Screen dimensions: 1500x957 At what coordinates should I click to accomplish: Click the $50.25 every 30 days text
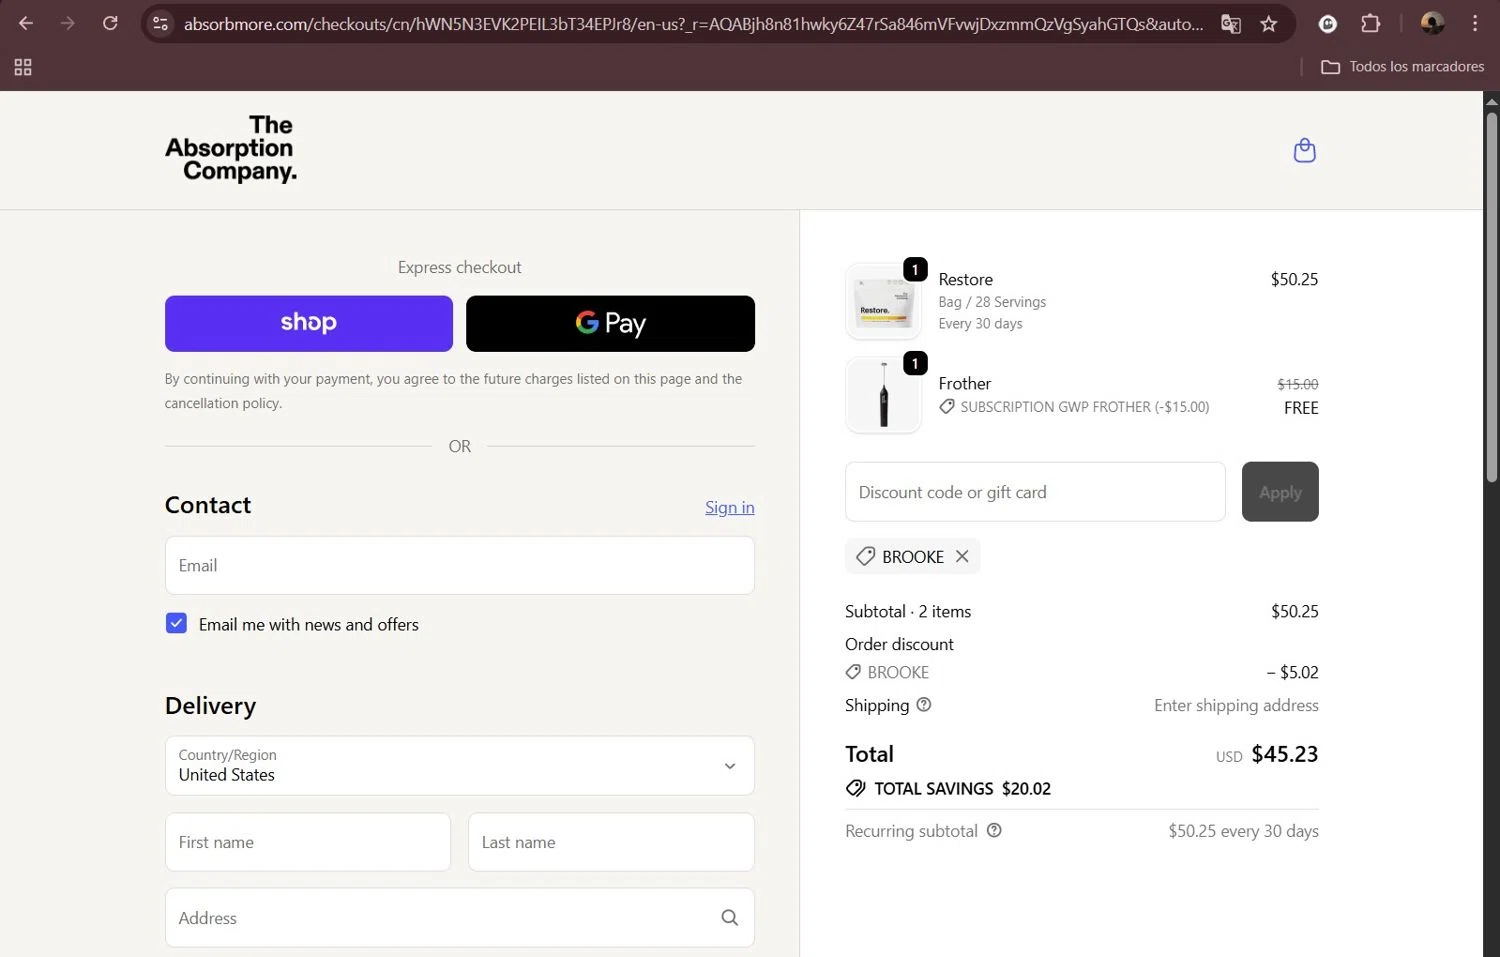[1243, 831]
